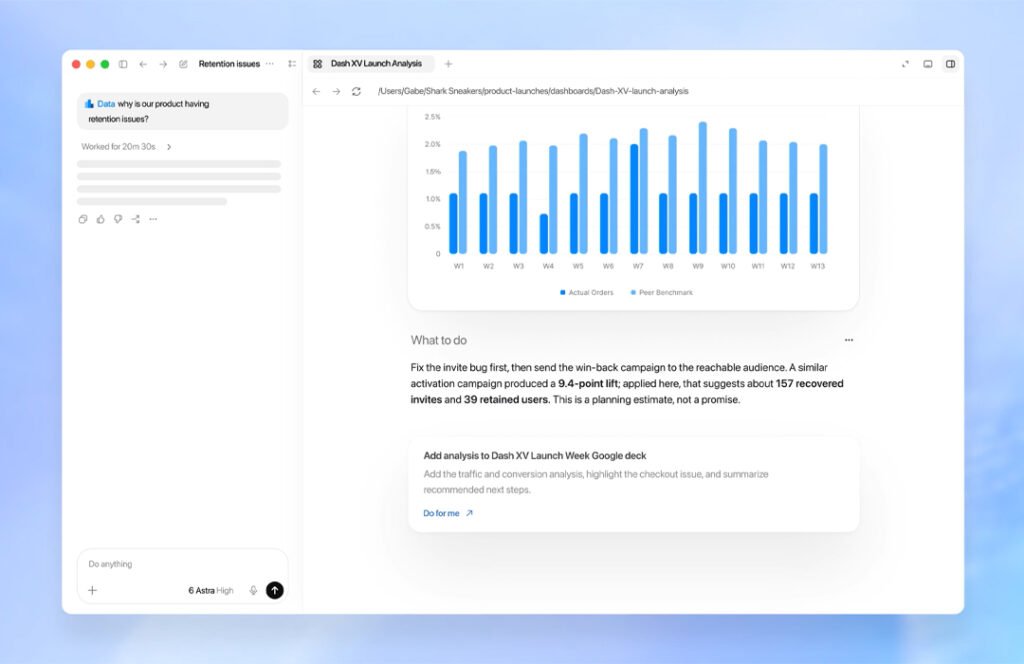Viewport: 1024px width, 664px height.
Task: Open more response actions ellipsis
Action: click(153, 219)
